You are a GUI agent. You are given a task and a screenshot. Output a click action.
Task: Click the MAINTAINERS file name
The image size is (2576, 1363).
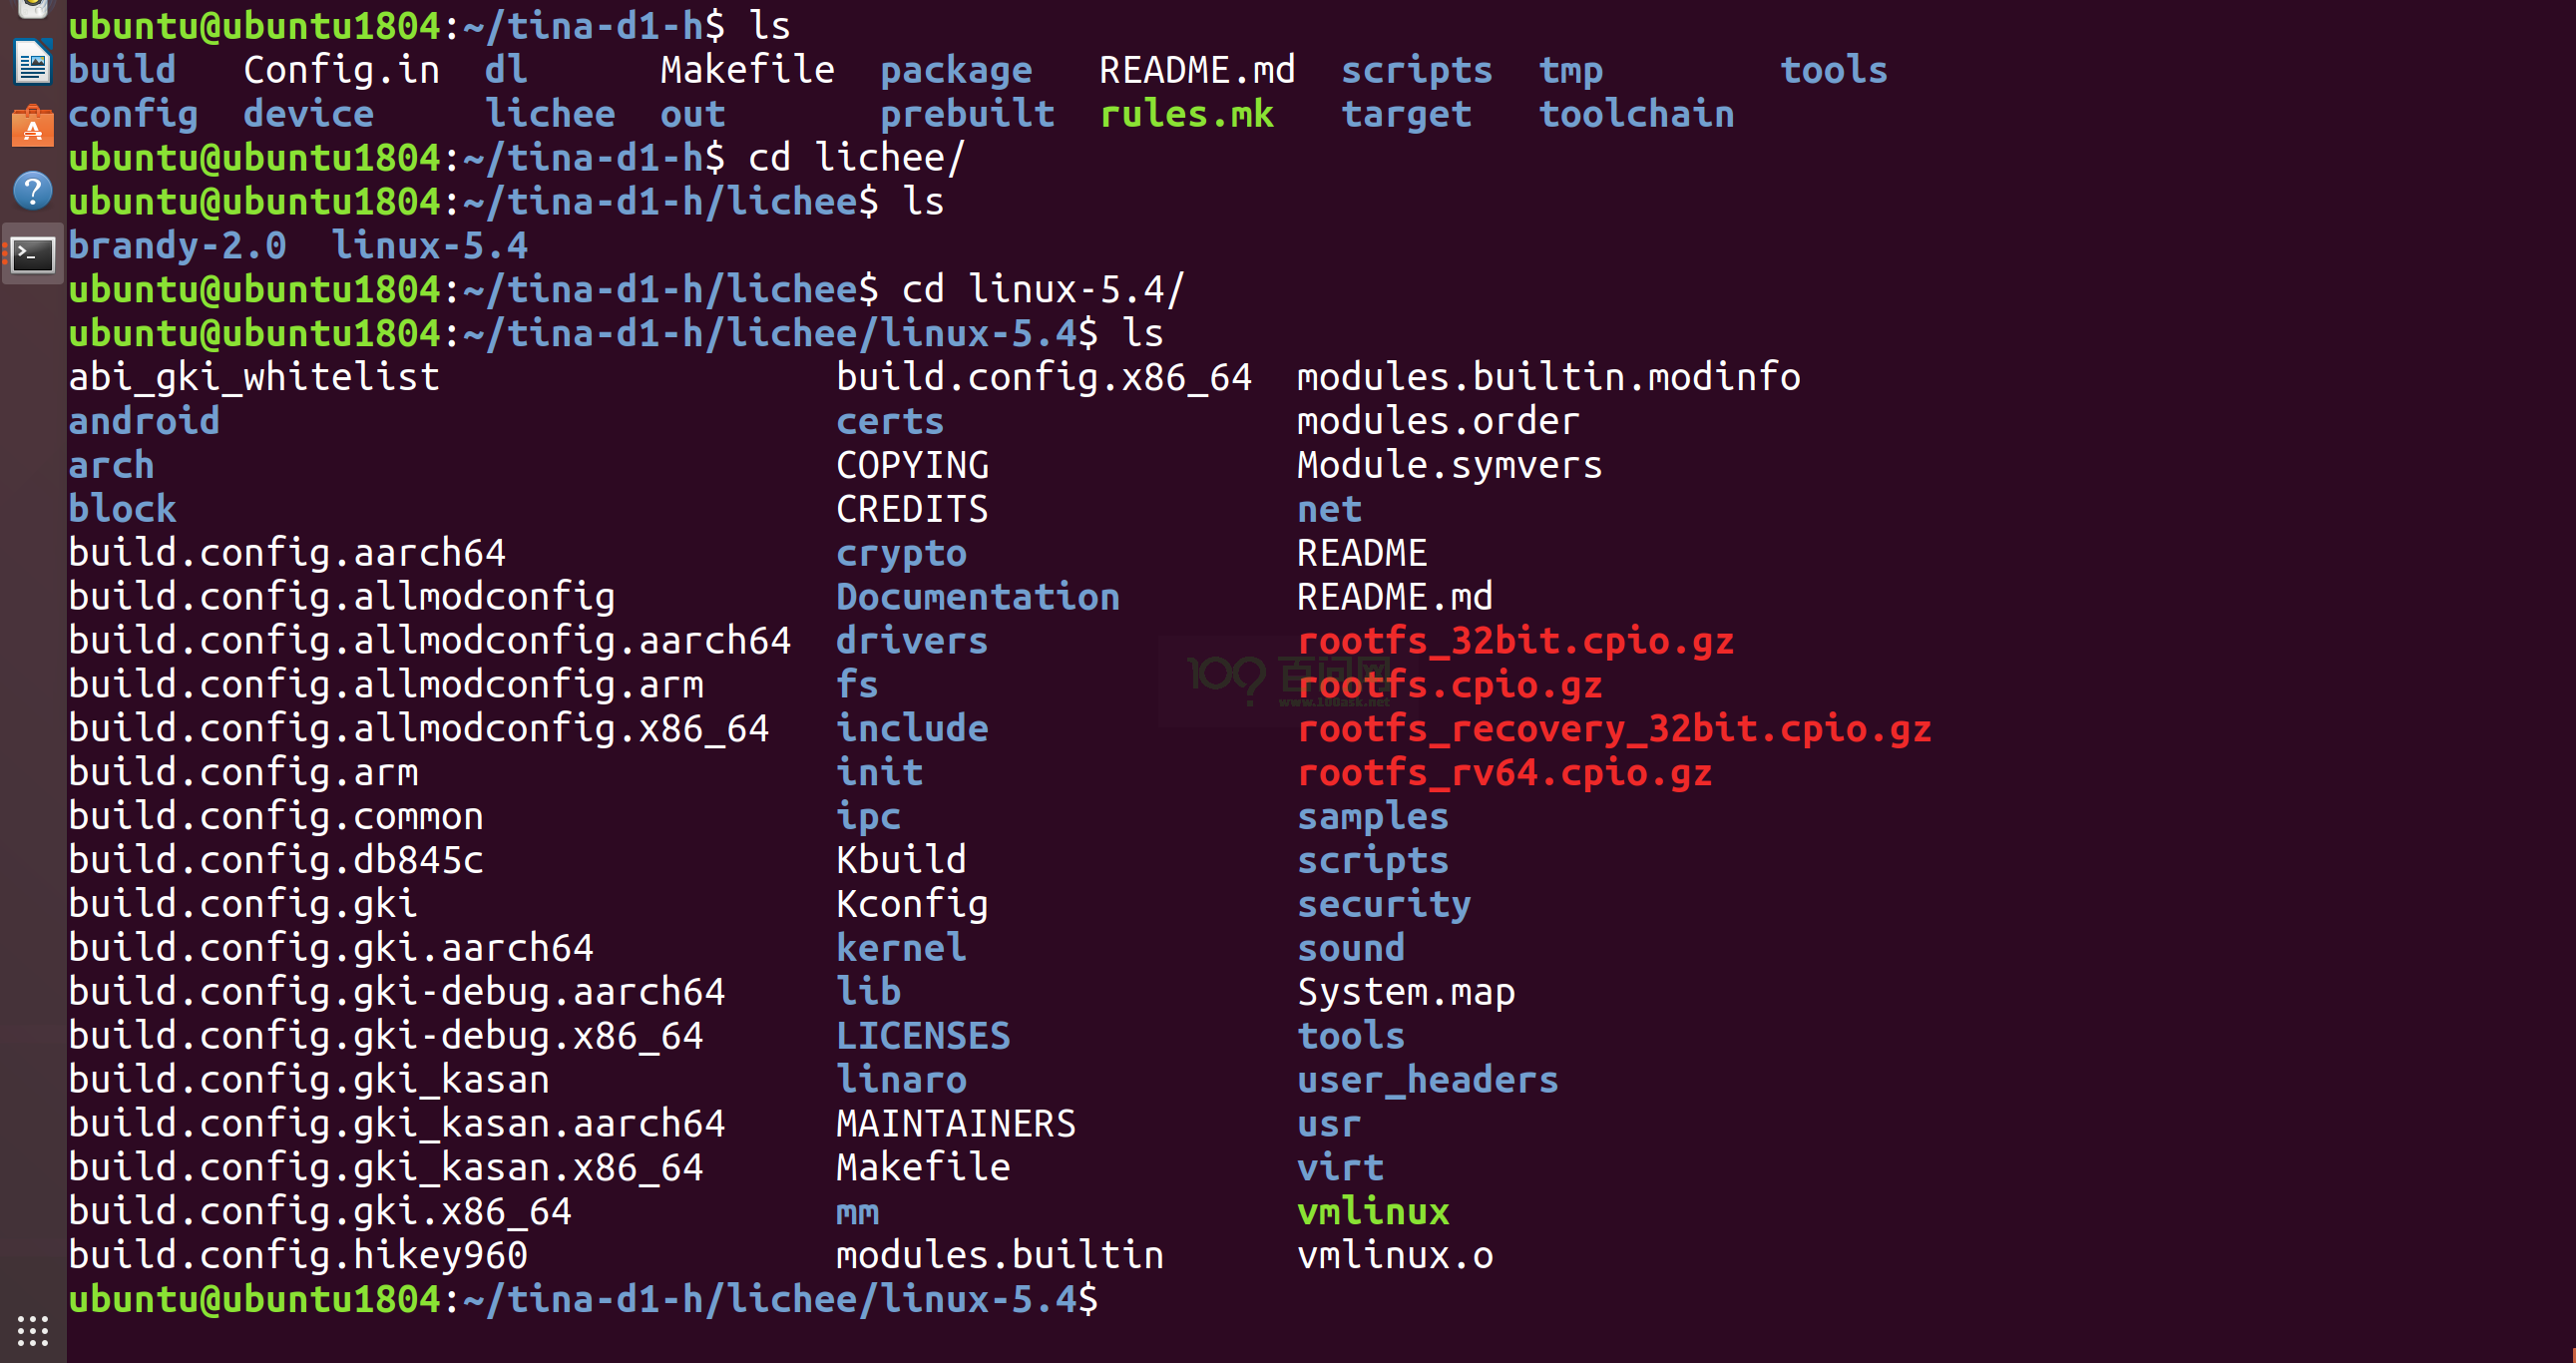pos(955,1124)
